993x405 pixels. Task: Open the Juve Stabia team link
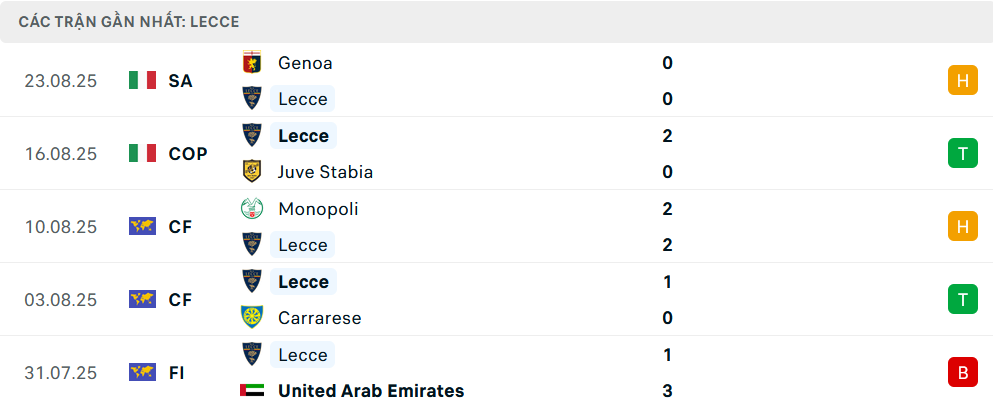point(325,172)
